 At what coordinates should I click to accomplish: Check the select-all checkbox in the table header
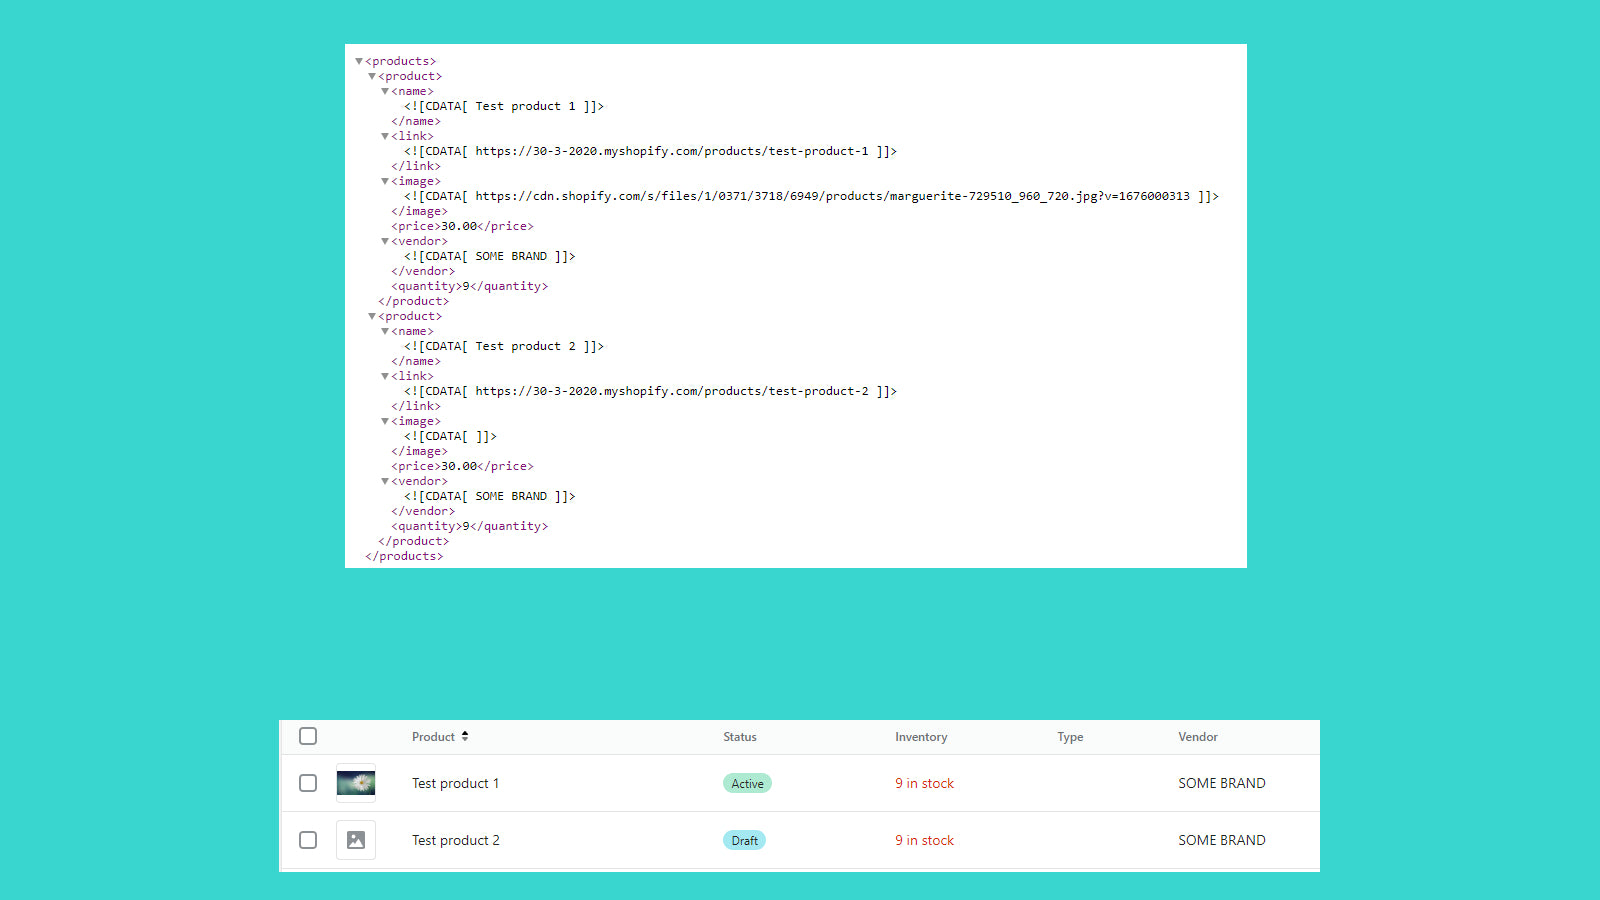[x=307, y=736]
